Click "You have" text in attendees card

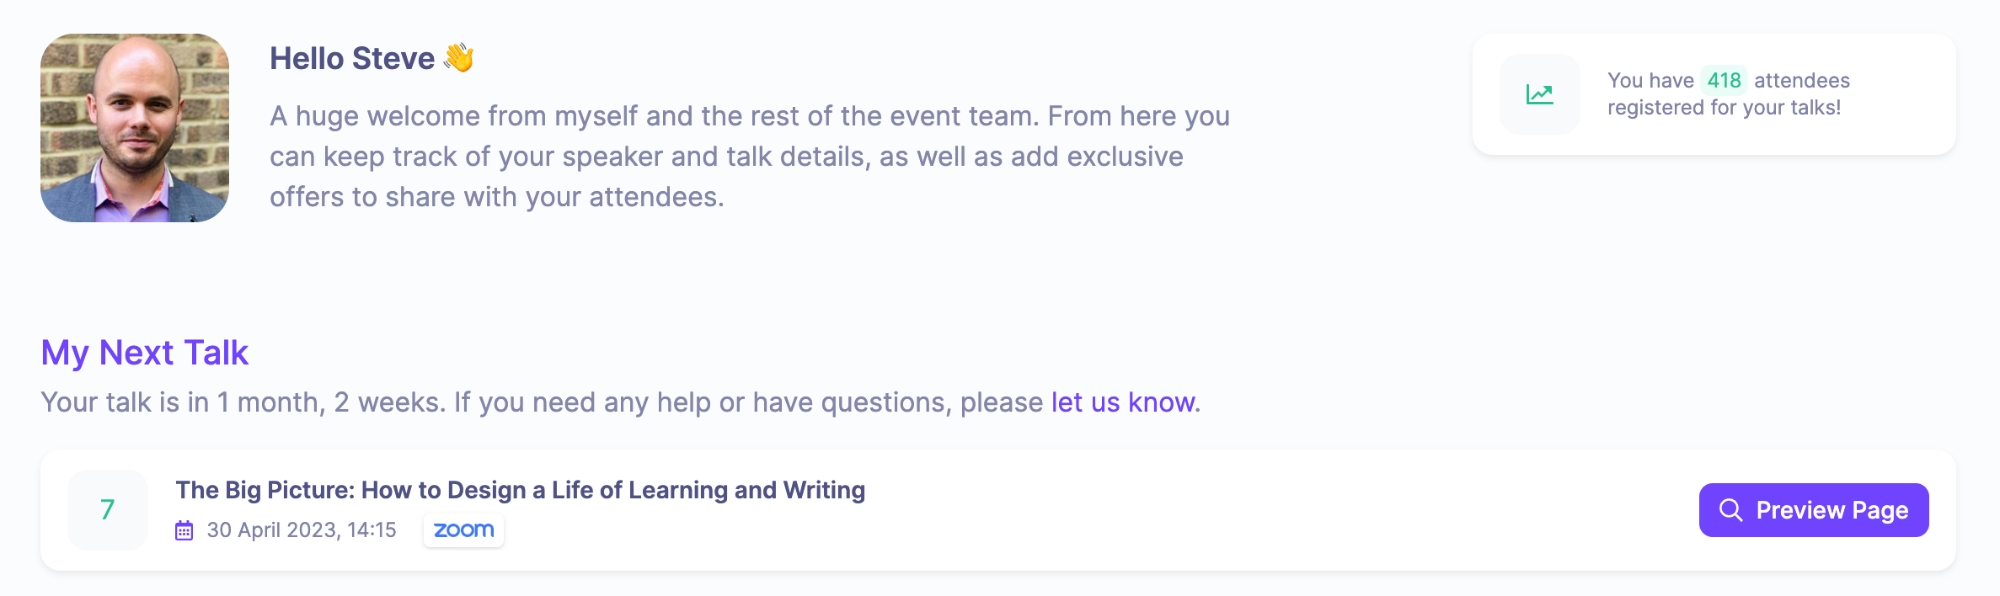pyautogui.click(x=1650, y=80)
